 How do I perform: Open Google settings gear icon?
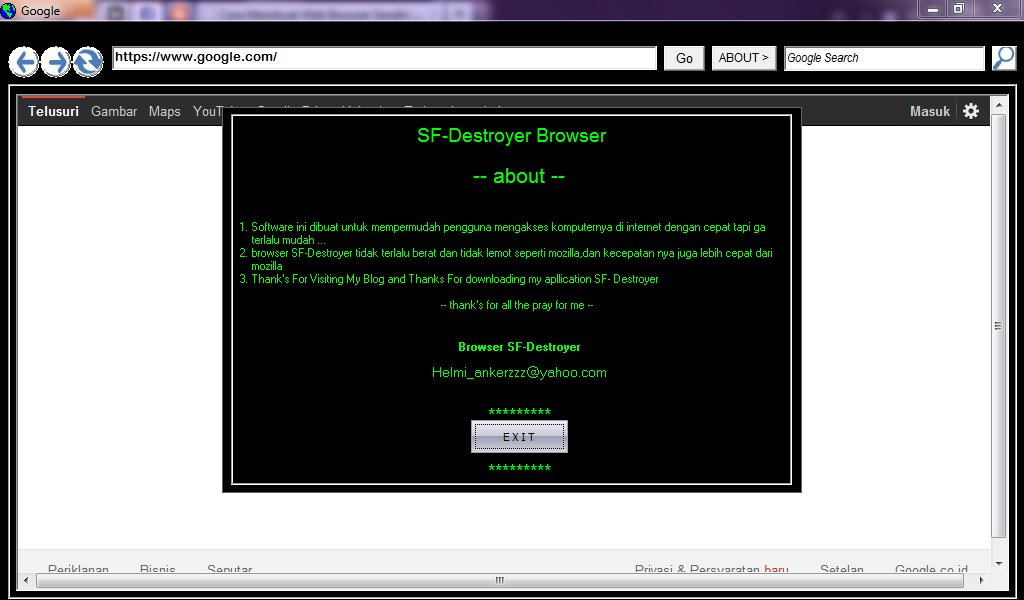971,111
